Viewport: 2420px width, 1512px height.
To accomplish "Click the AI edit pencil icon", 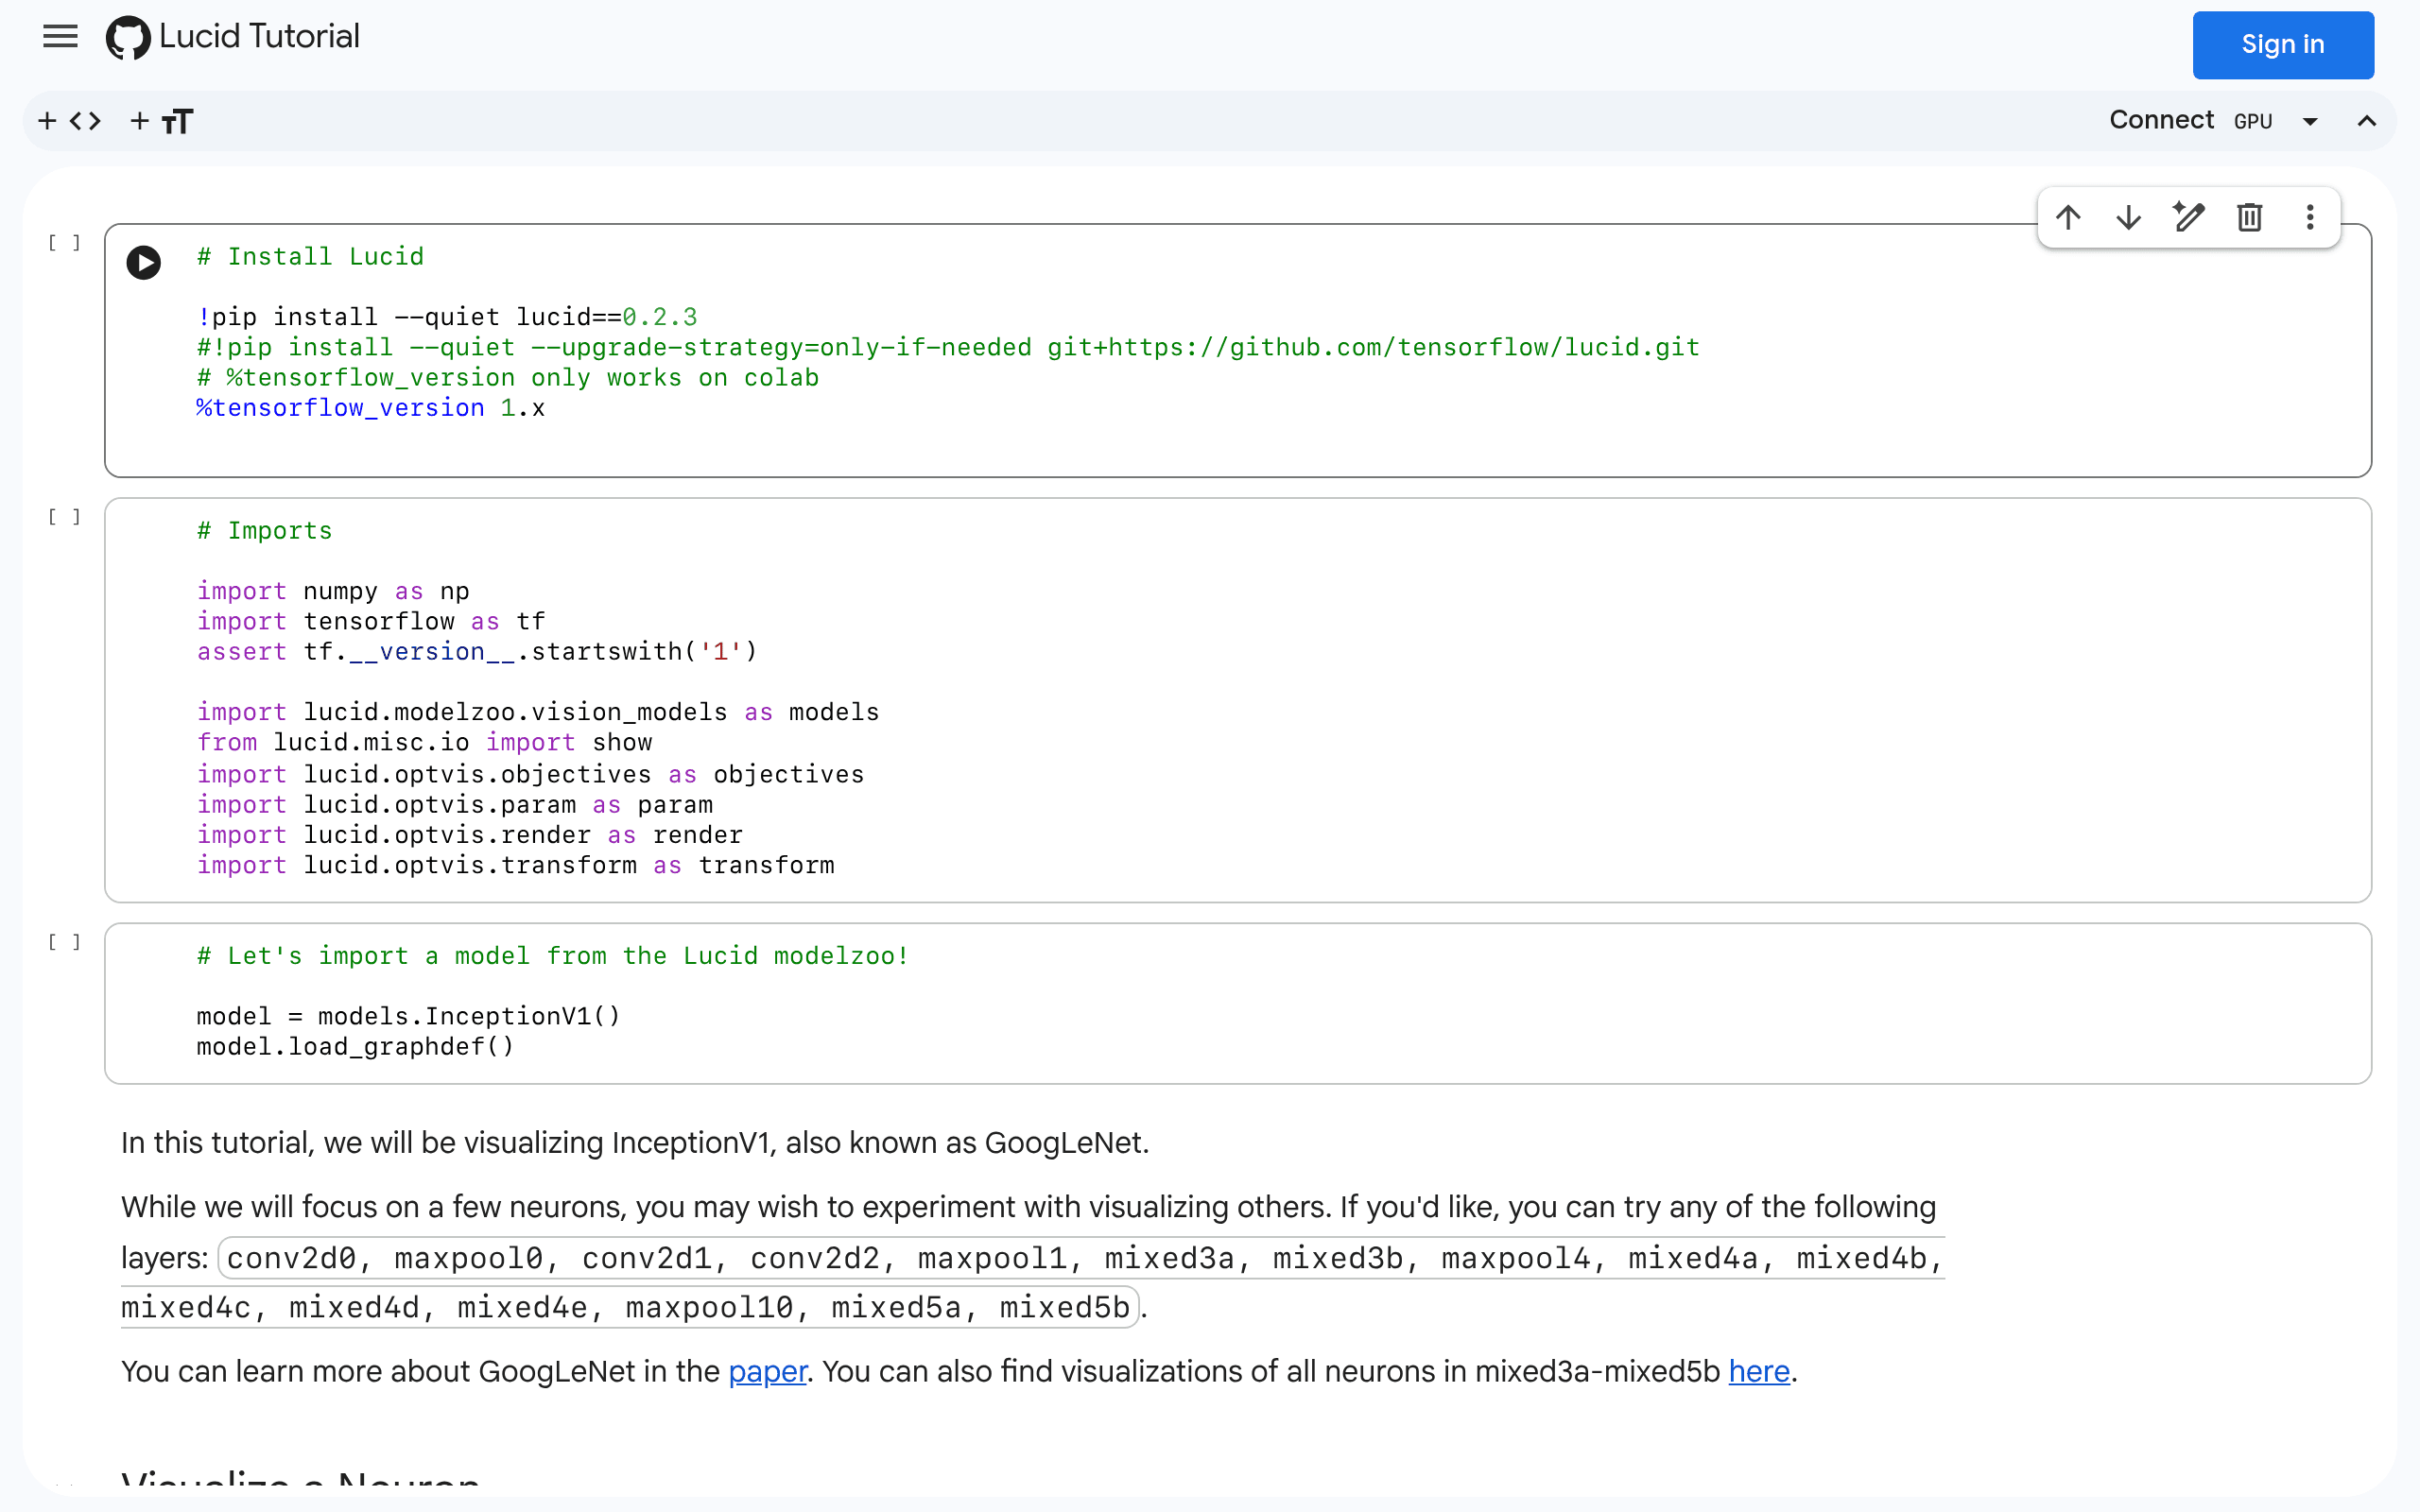I will tap(2189, 217).
